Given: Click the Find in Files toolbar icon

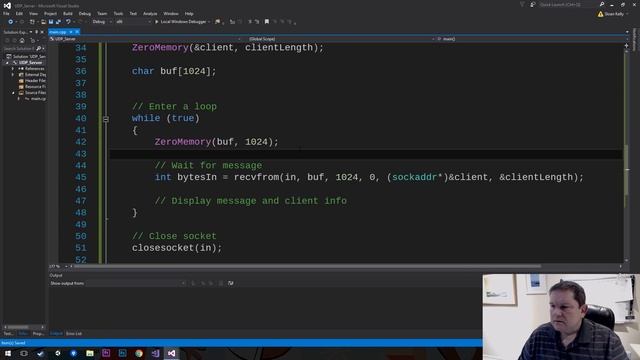Looking at the screenshot, I should [218, 22].
